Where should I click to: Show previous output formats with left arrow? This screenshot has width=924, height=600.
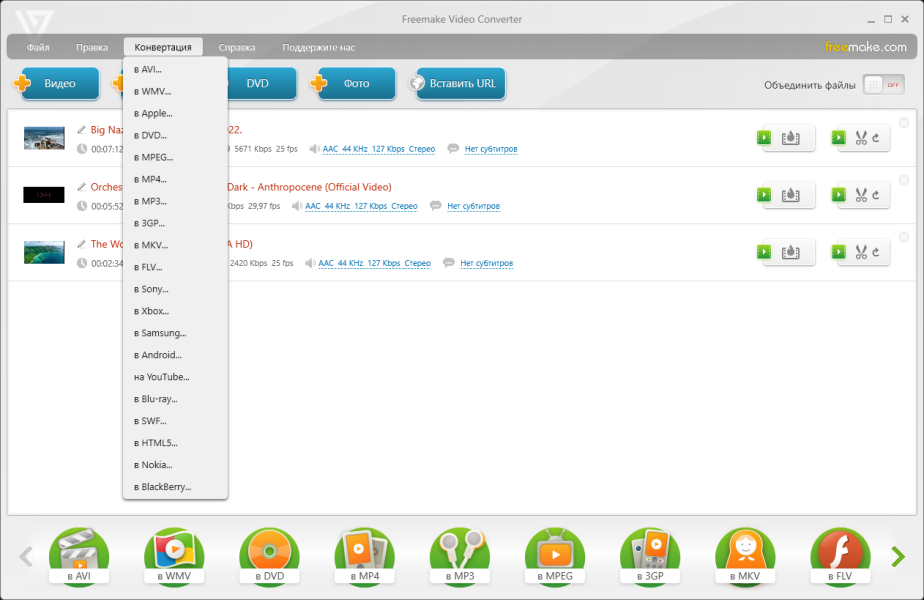[x=26, y=556]
